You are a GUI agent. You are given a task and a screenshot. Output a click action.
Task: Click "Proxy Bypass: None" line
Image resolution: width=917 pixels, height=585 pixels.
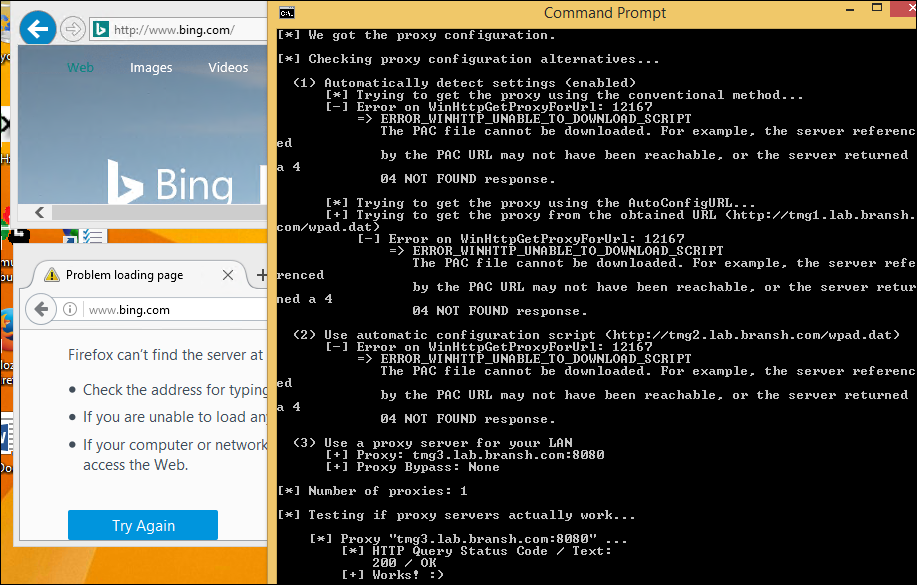pos(412,467)
